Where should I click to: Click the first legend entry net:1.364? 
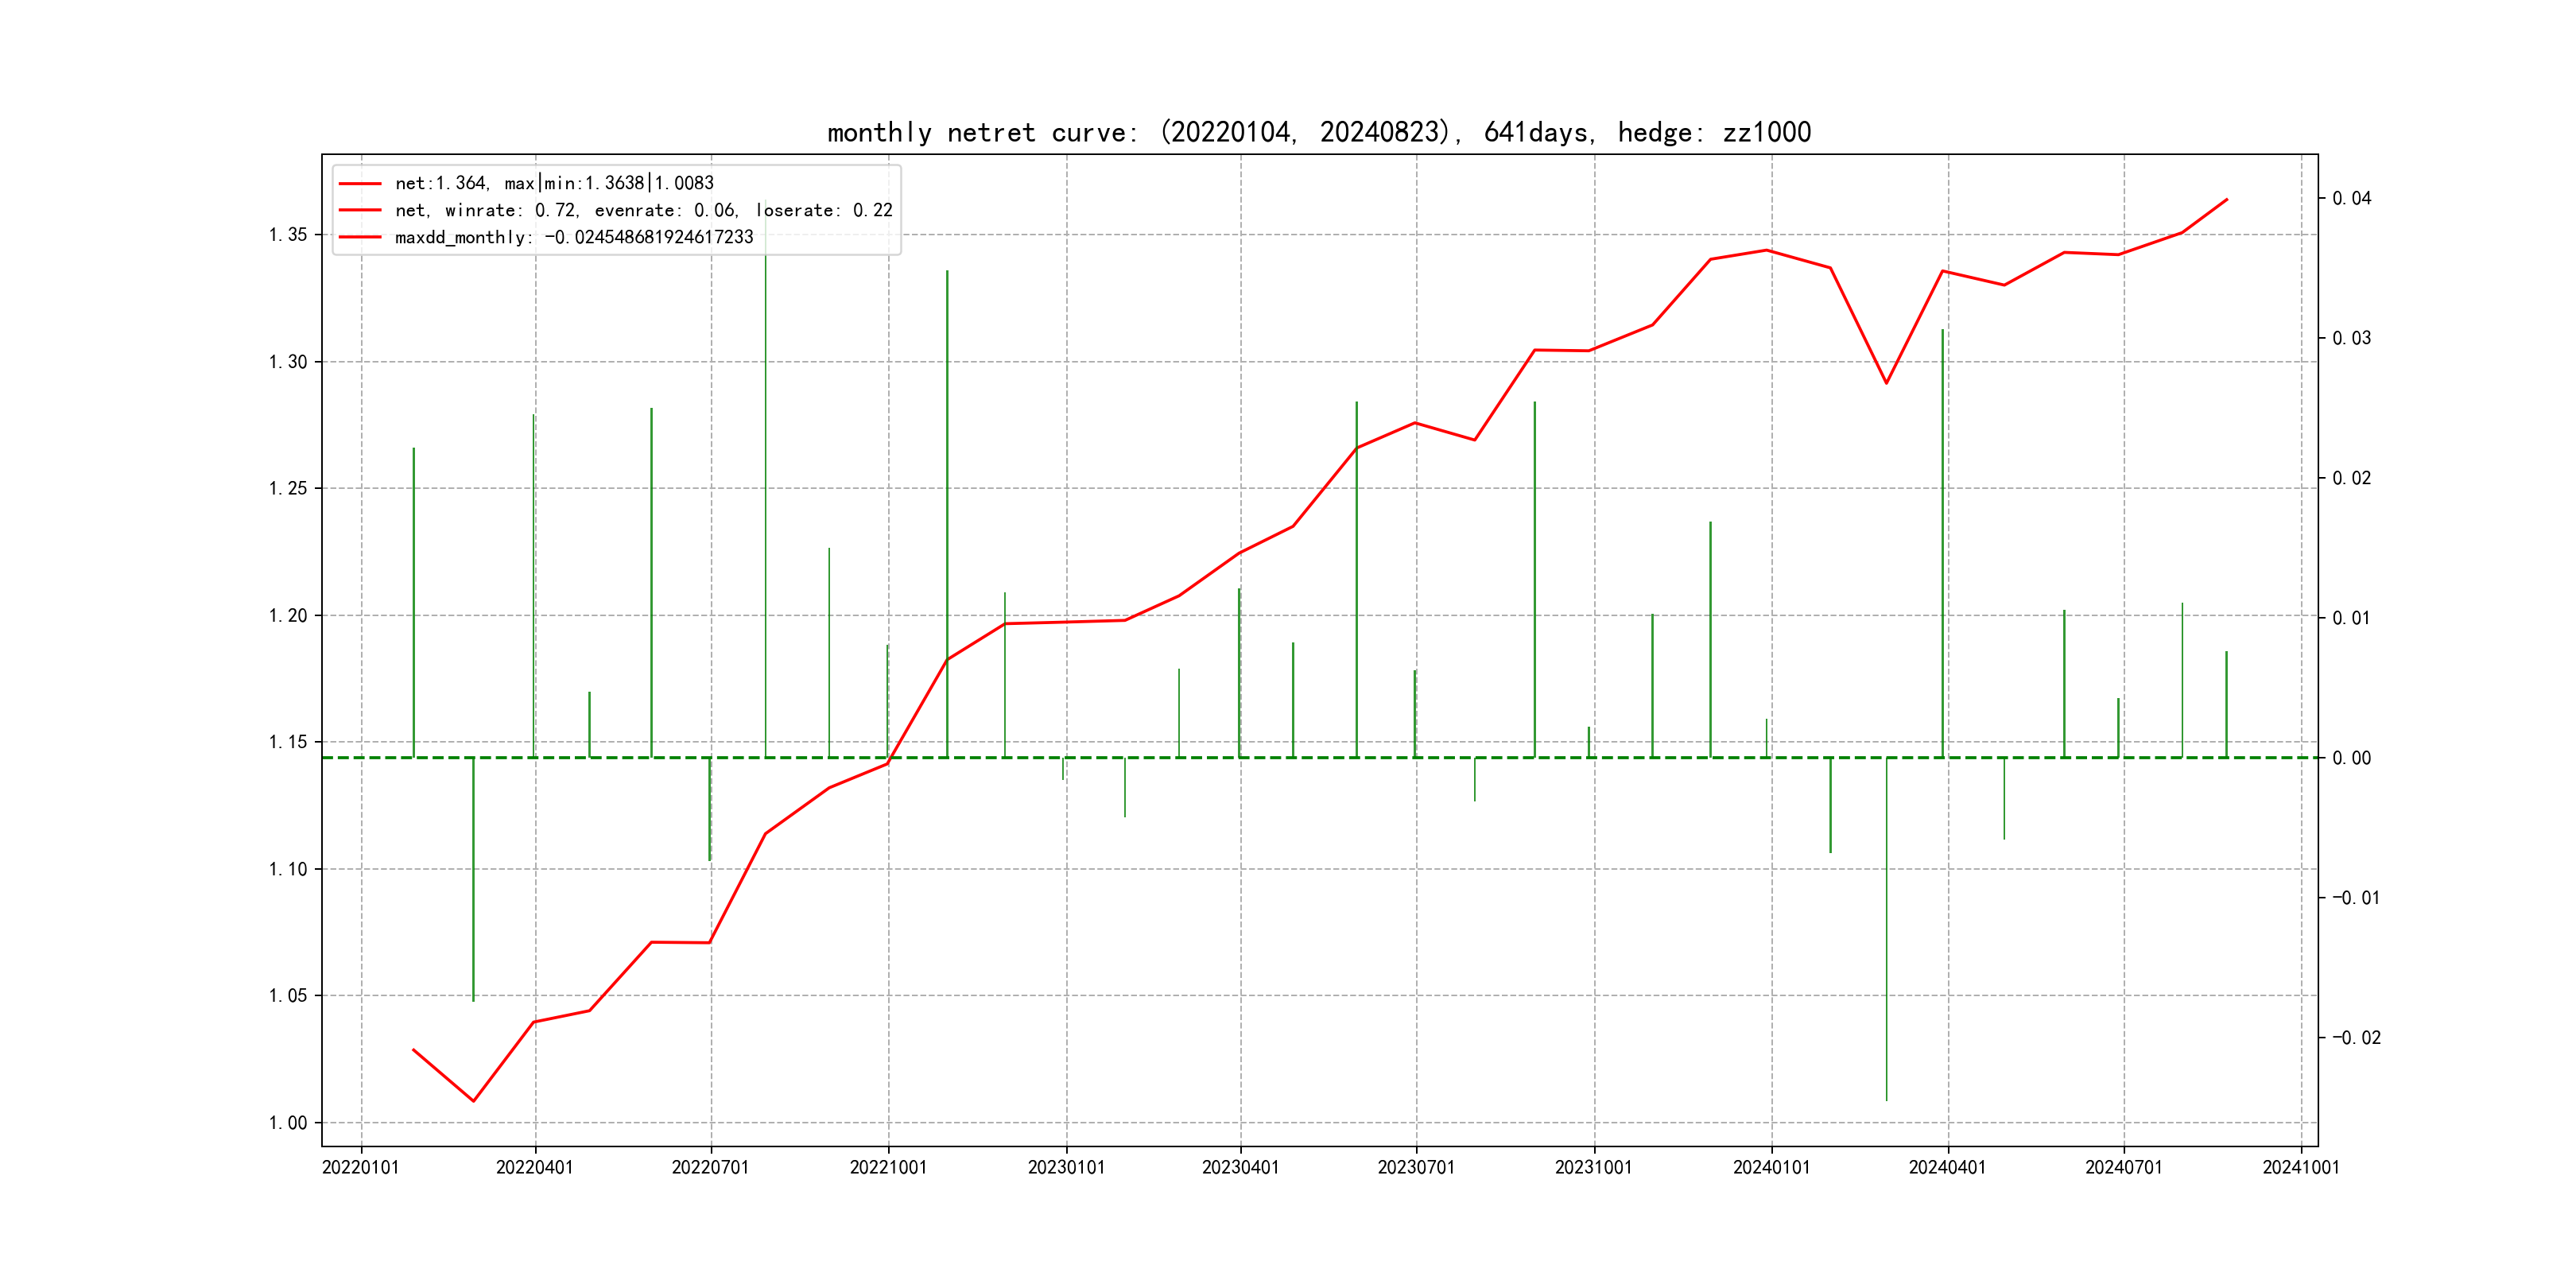click(554, 183)
